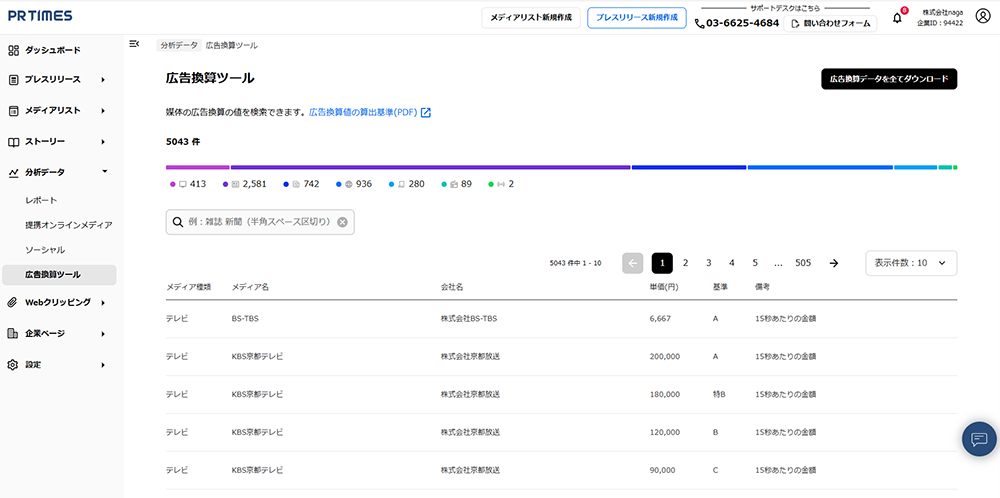
Task: Click the settings gear icon in the sidebar
Action: point(13,365)
